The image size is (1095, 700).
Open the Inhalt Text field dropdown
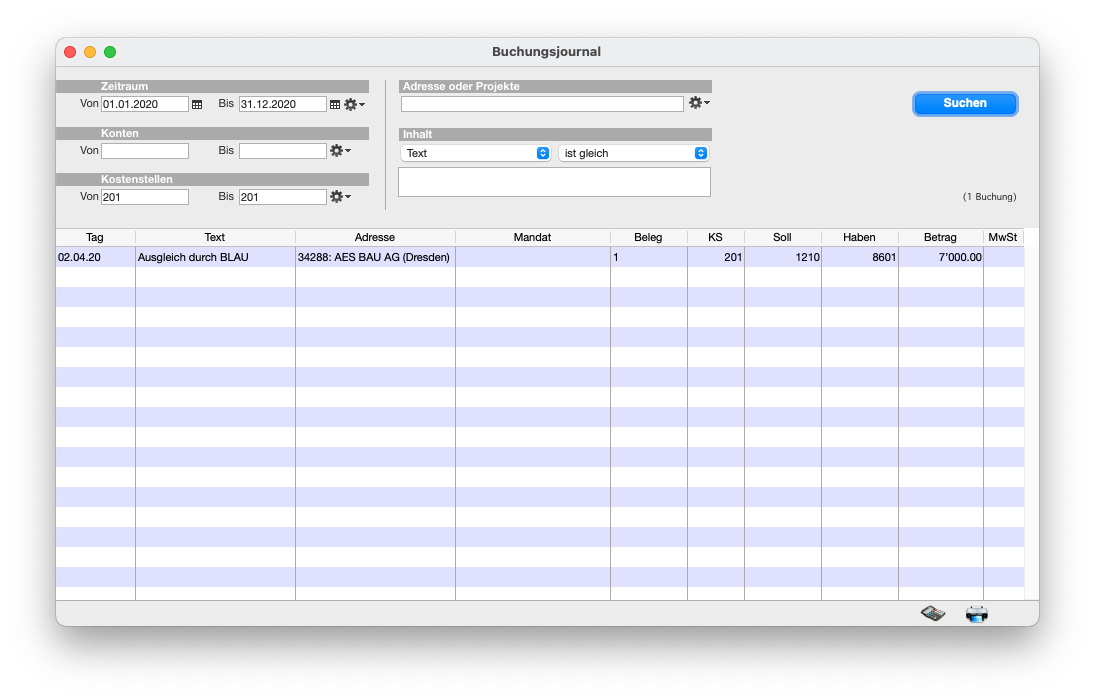click(475, 153)
